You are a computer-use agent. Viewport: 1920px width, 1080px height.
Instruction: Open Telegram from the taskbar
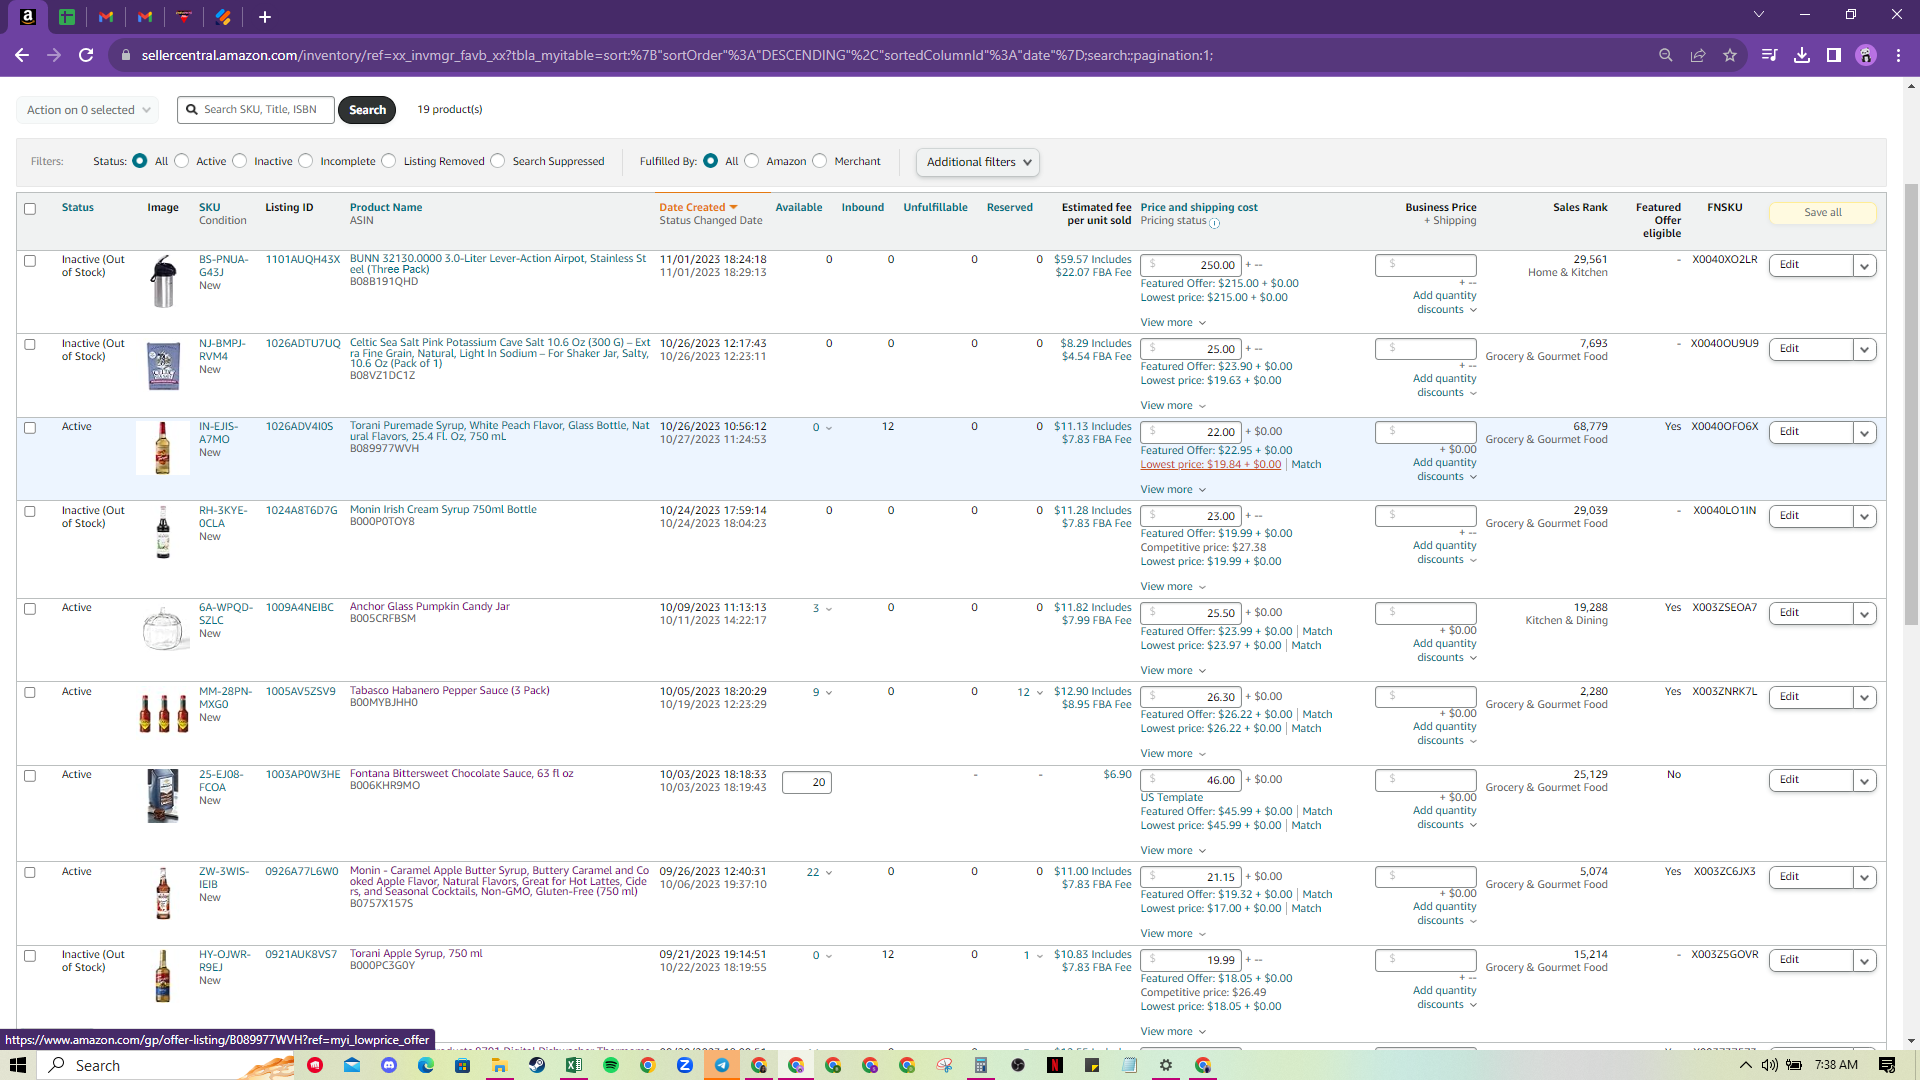[x=722, y=1065]
